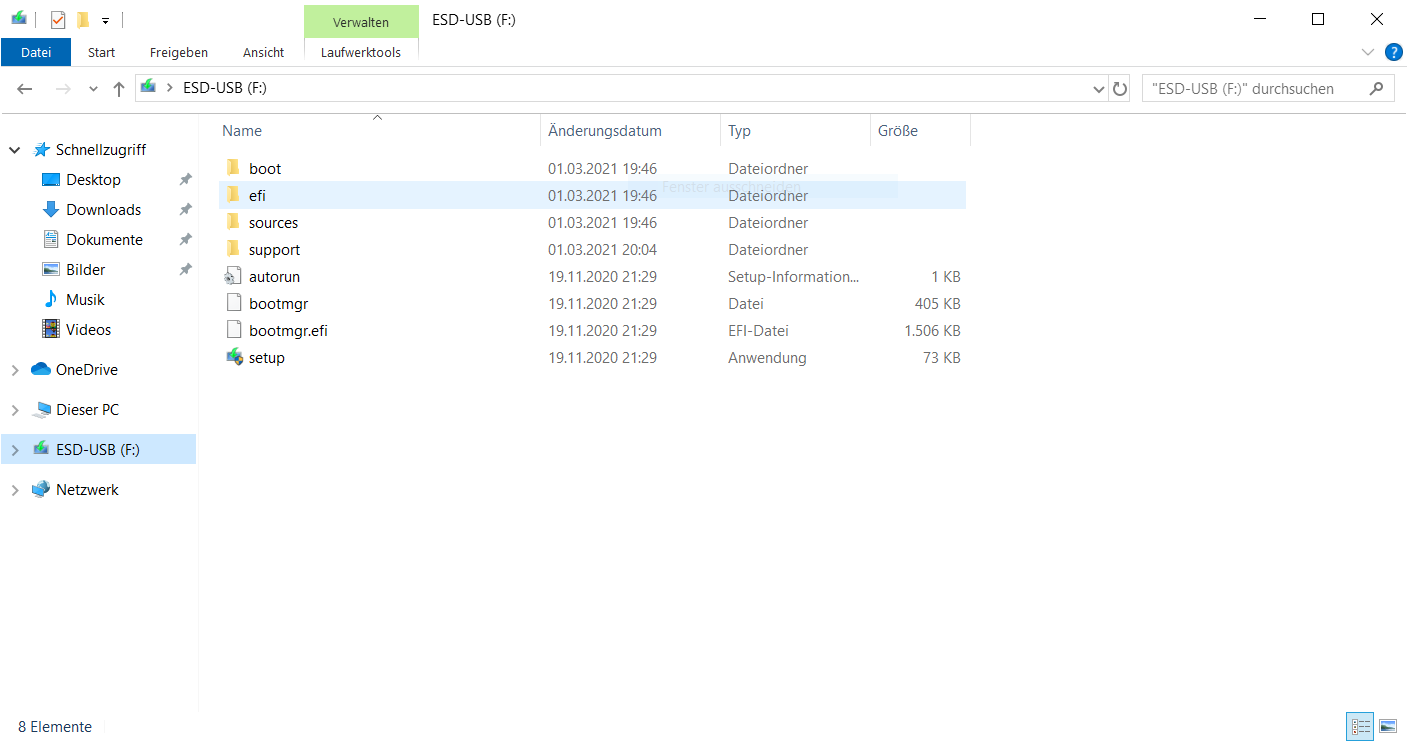Click the search magnifier icon

[1377, 88]
